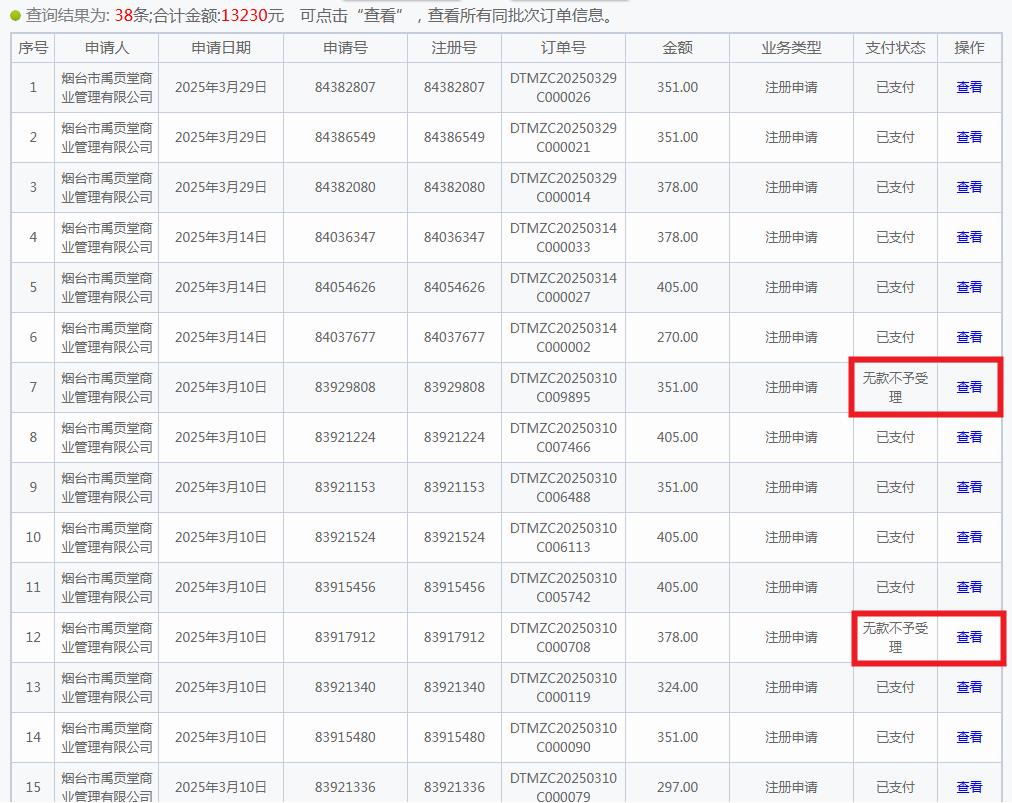Screen dimensions: 1012x803
Task: Open 查看 link for order DTMZC20250329C000026
Action: pyautogui.click(x=969, y=87)
